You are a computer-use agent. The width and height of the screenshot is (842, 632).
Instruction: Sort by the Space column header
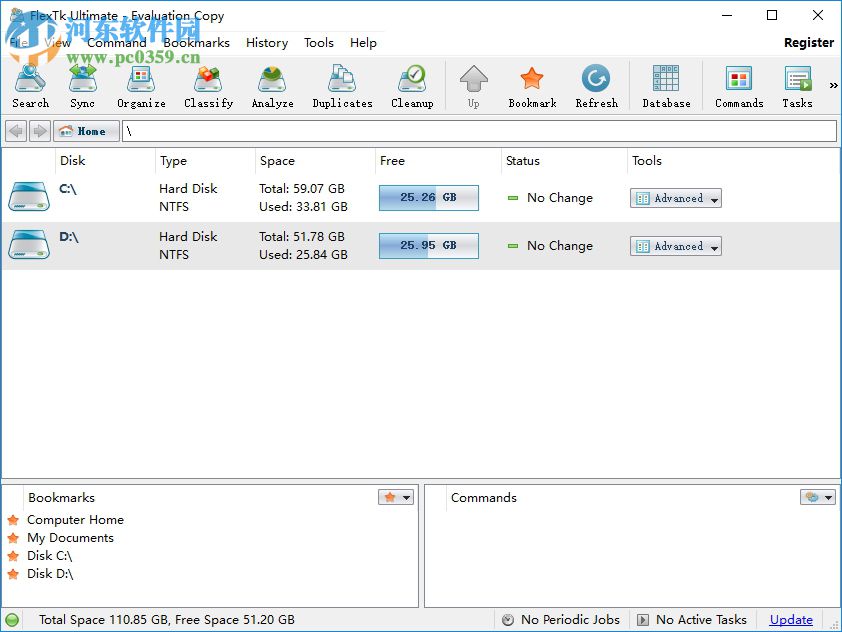[315, 161]
